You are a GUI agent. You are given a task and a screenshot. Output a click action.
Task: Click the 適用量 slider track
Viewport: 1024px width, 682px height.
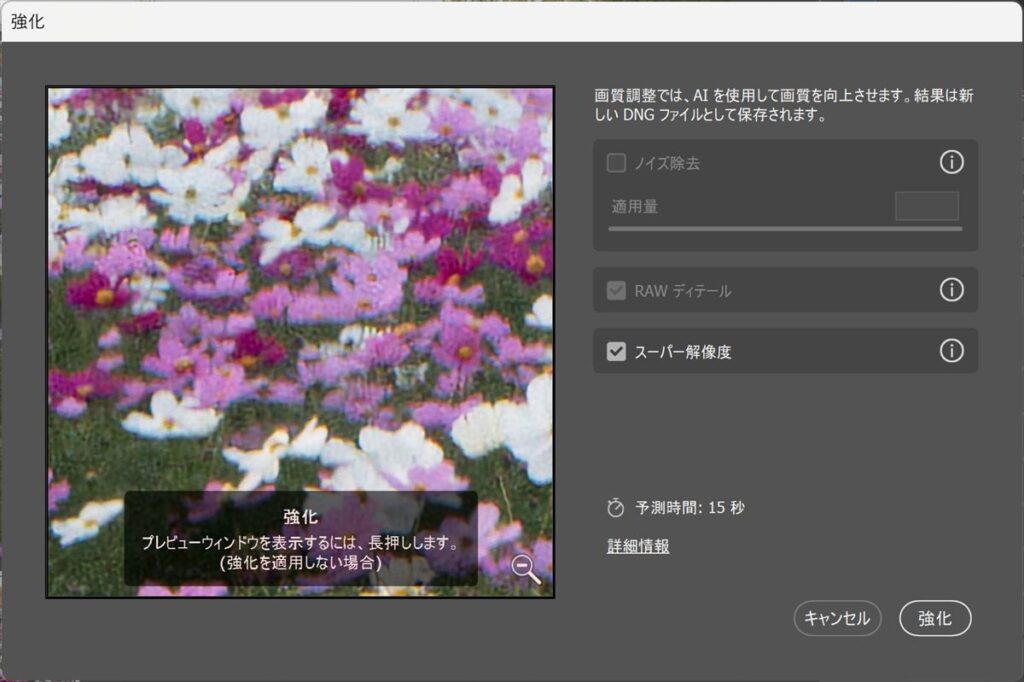point(785,229)
